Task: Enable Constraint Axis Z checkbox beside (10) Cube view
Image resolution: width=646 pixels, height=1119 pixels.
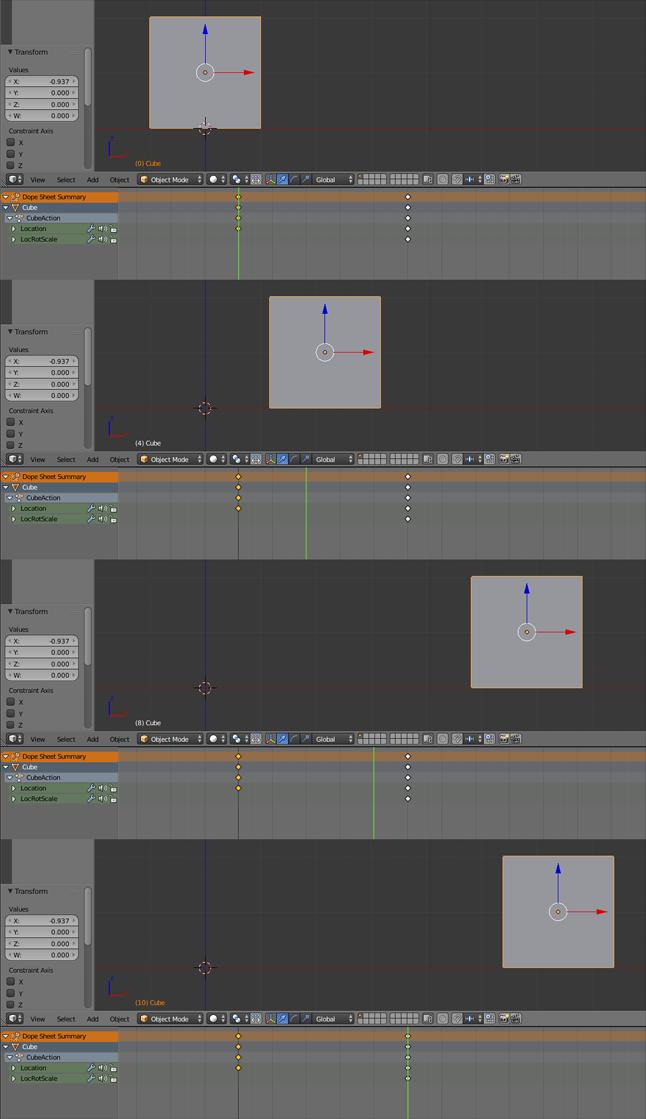Action: pos(11,1004)
